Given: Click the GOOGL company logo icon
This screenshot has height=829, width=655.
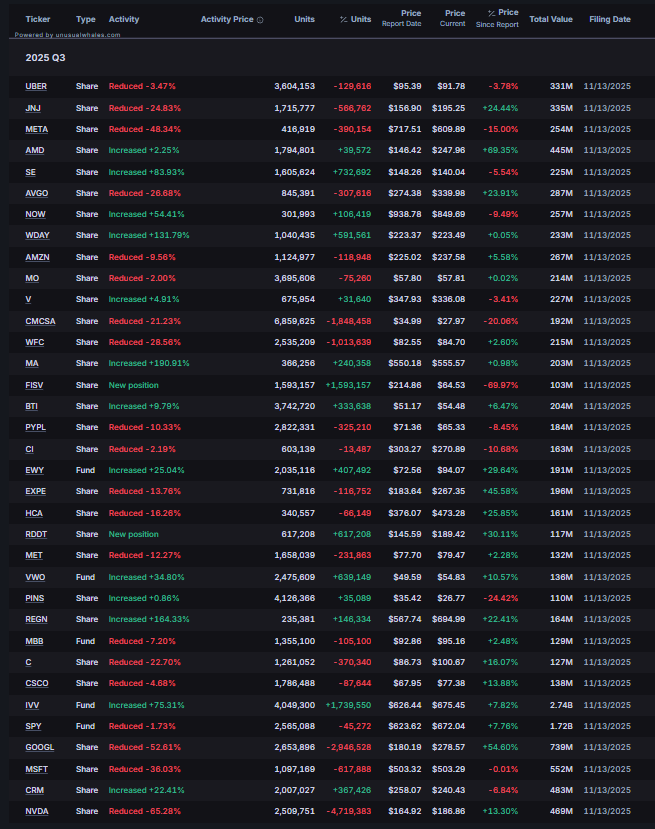Looking at the screenshot, I should coord(16,746).
